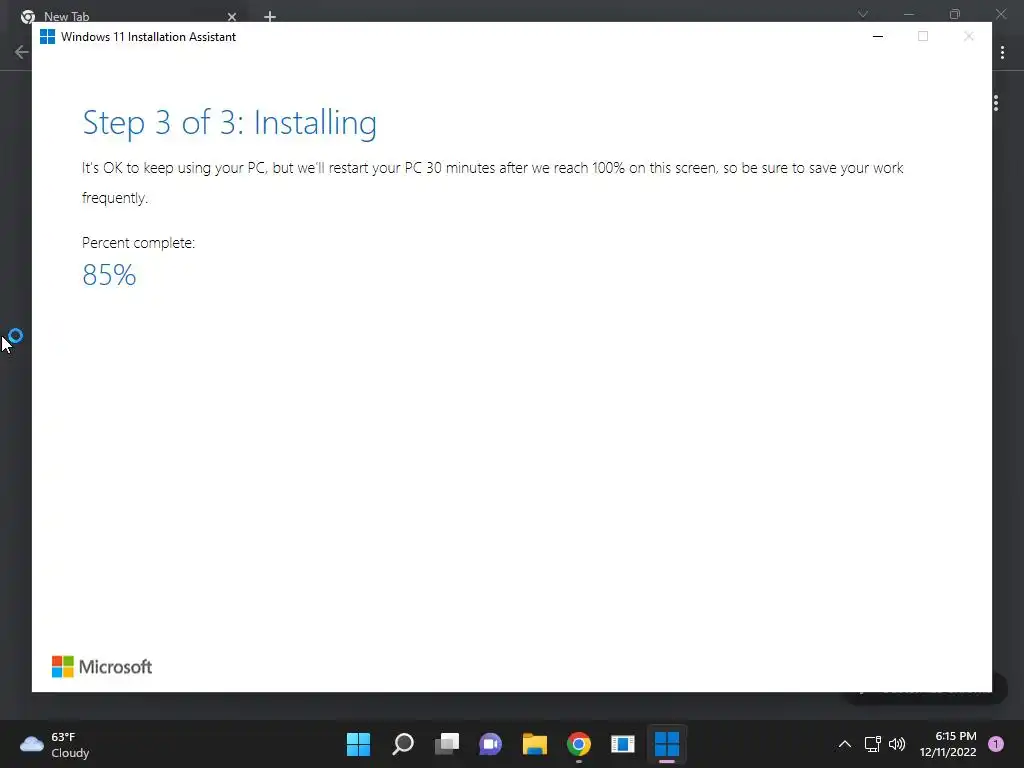Launch the Chat app from taskbar
The height and width of the screenshot is (768, 1024).
pyautogui.click(x=490, y=744)
